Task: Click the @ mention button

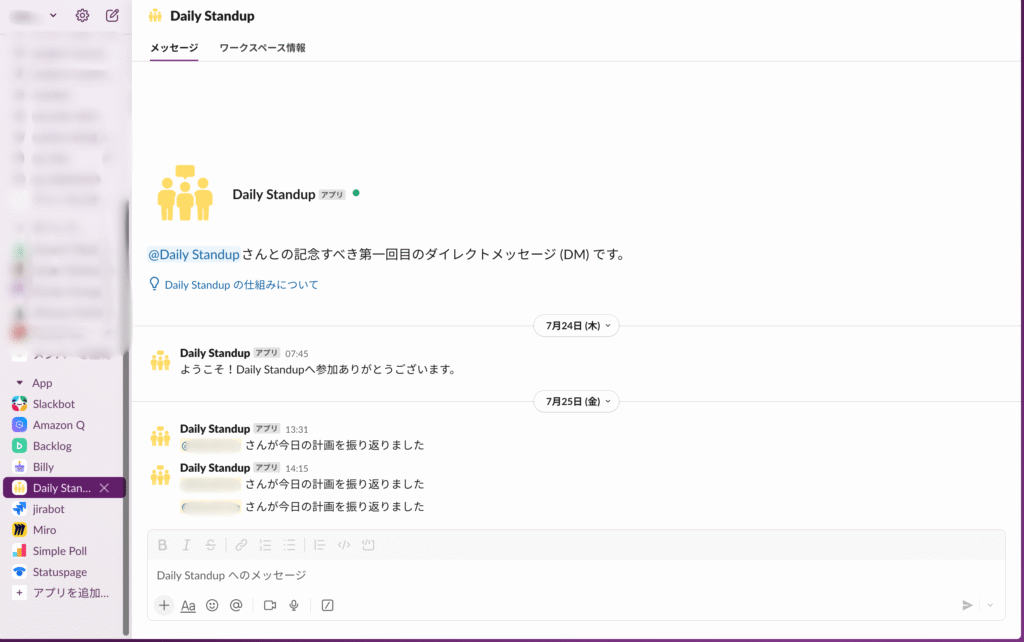Action: click(236, 605)
